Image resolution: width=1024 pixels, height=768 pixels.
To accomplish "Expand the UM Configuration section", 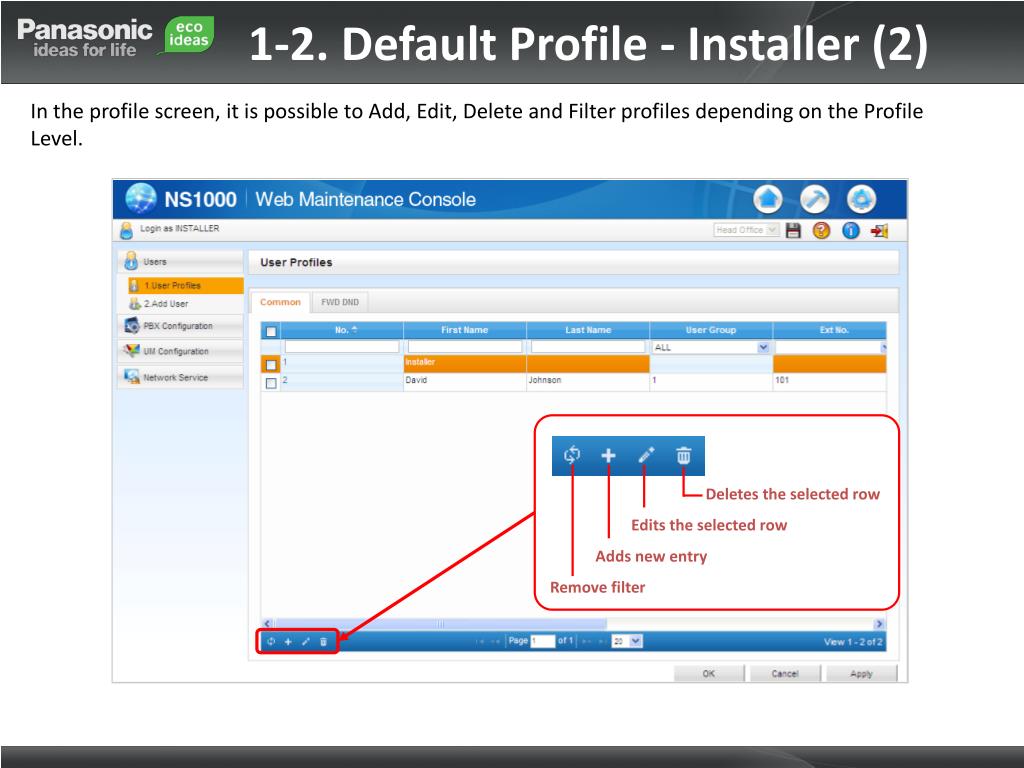I will pos(181,351).
